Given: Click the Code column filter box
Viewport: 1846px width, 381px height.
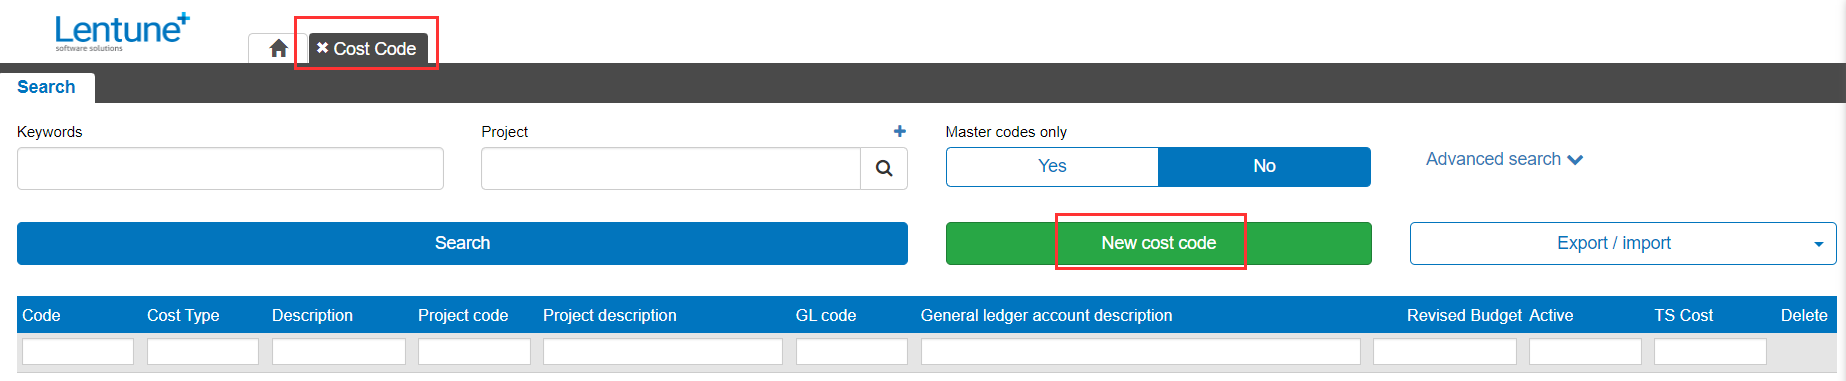Looking at the screenshot, I should (78, 351).
